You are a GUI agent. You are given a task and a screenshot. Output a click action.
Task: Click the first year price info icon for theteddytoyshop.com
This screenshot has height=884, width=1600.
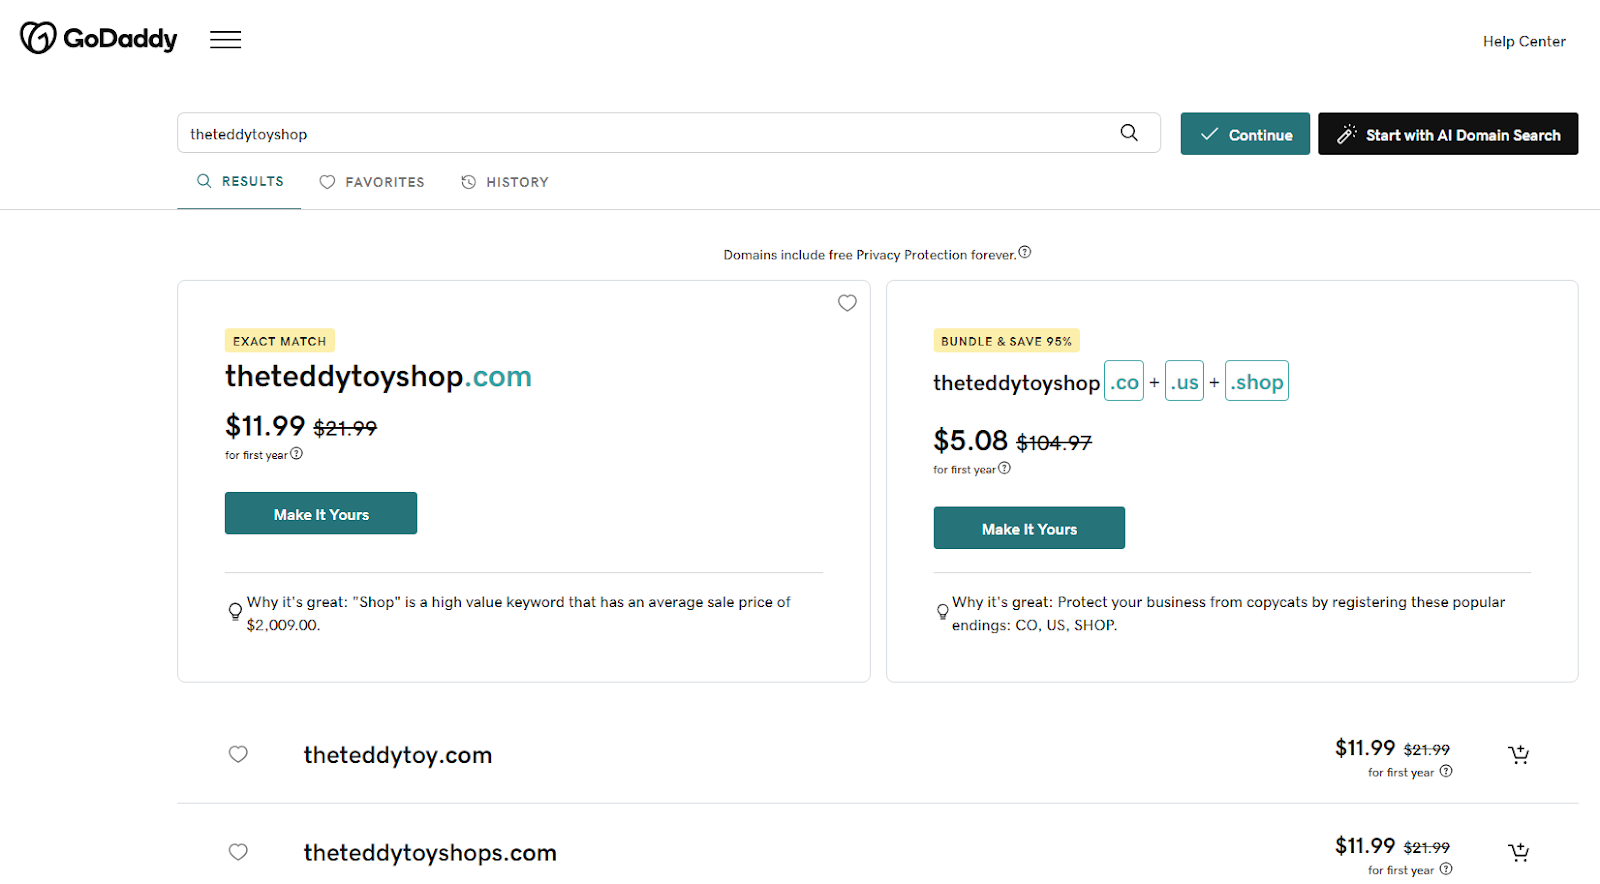(296, 454)
